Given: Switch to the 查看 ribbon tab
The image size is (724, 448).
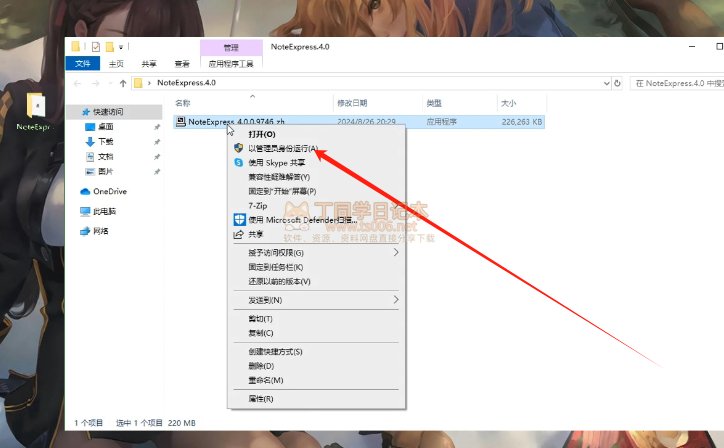Looking at the screenshot, I should pyautogui.click(x=182, y=64).
